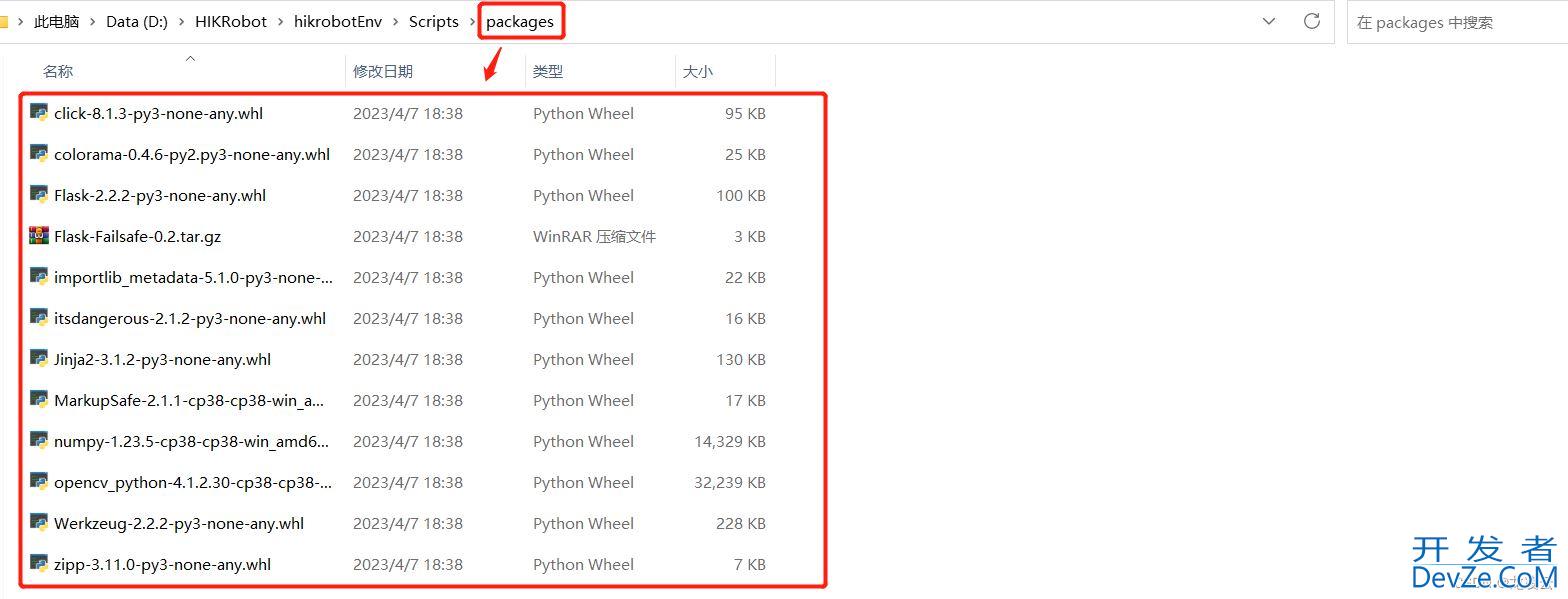
Task: Click the MarkupSafe-2.1.1 file icon
Action: click(x=39, y=400)
